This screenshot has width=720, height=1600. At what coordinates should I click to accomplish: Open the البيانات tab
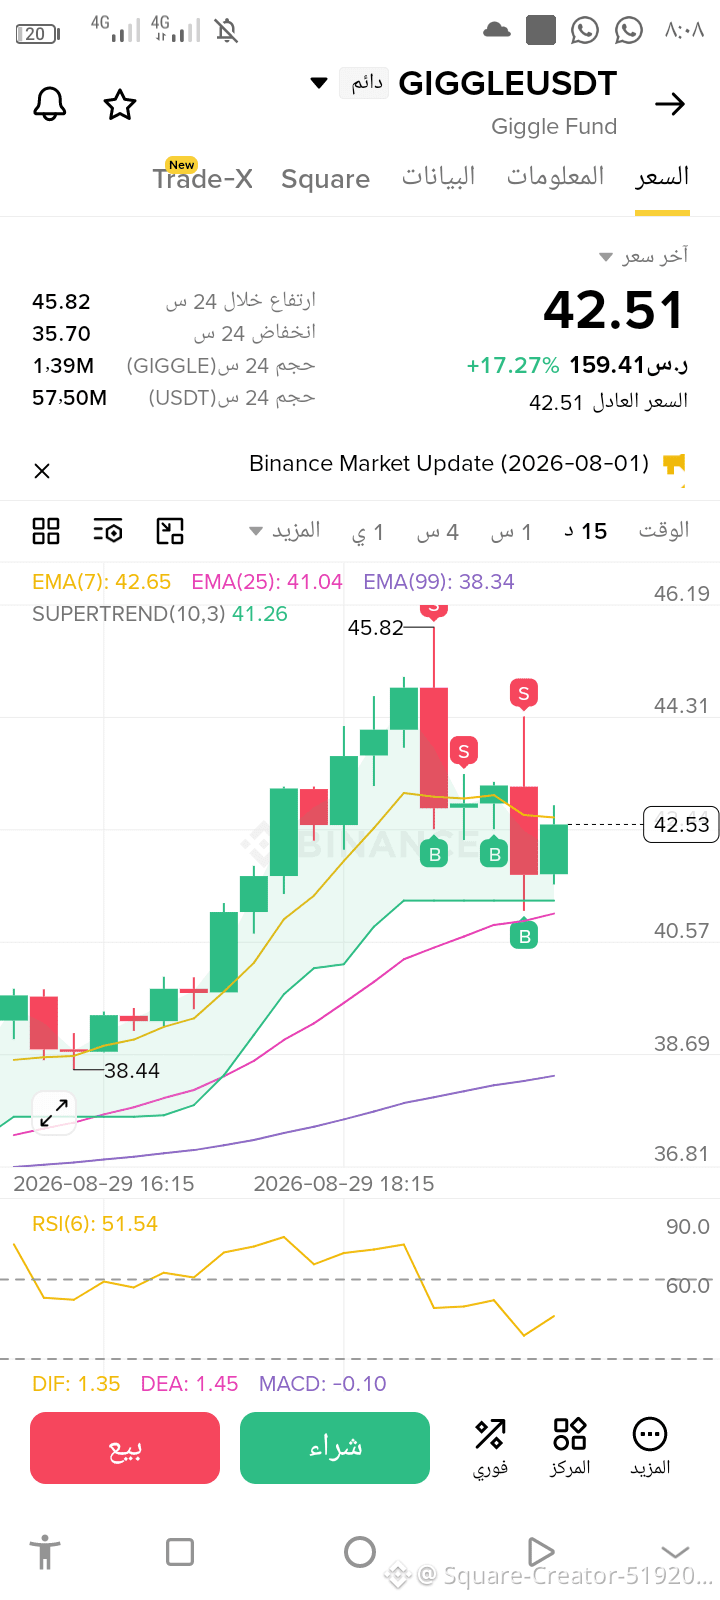(x=438, y=177)
